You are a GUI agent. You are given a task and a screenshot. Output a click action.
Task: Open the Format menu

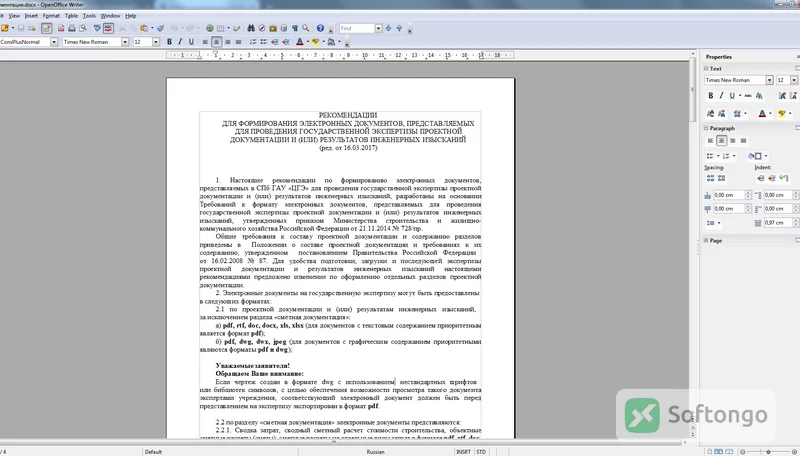[51, 16]
